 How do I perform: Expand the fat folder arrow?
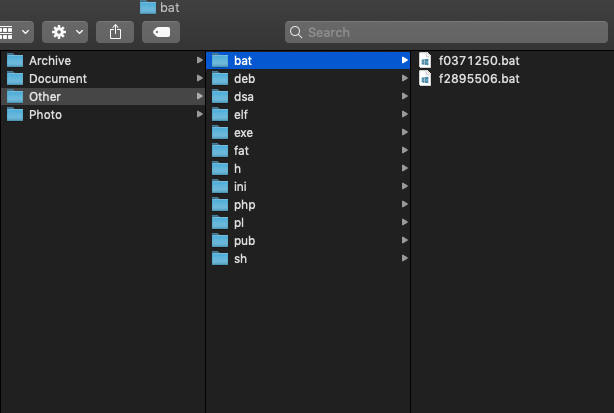coord(405,150)
